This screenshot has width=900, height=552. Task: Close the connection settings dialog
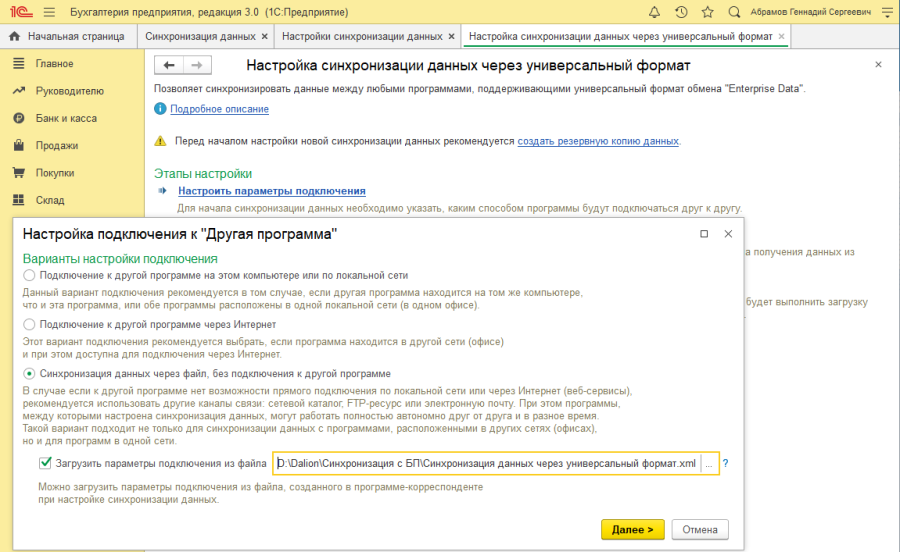point(728,234)
